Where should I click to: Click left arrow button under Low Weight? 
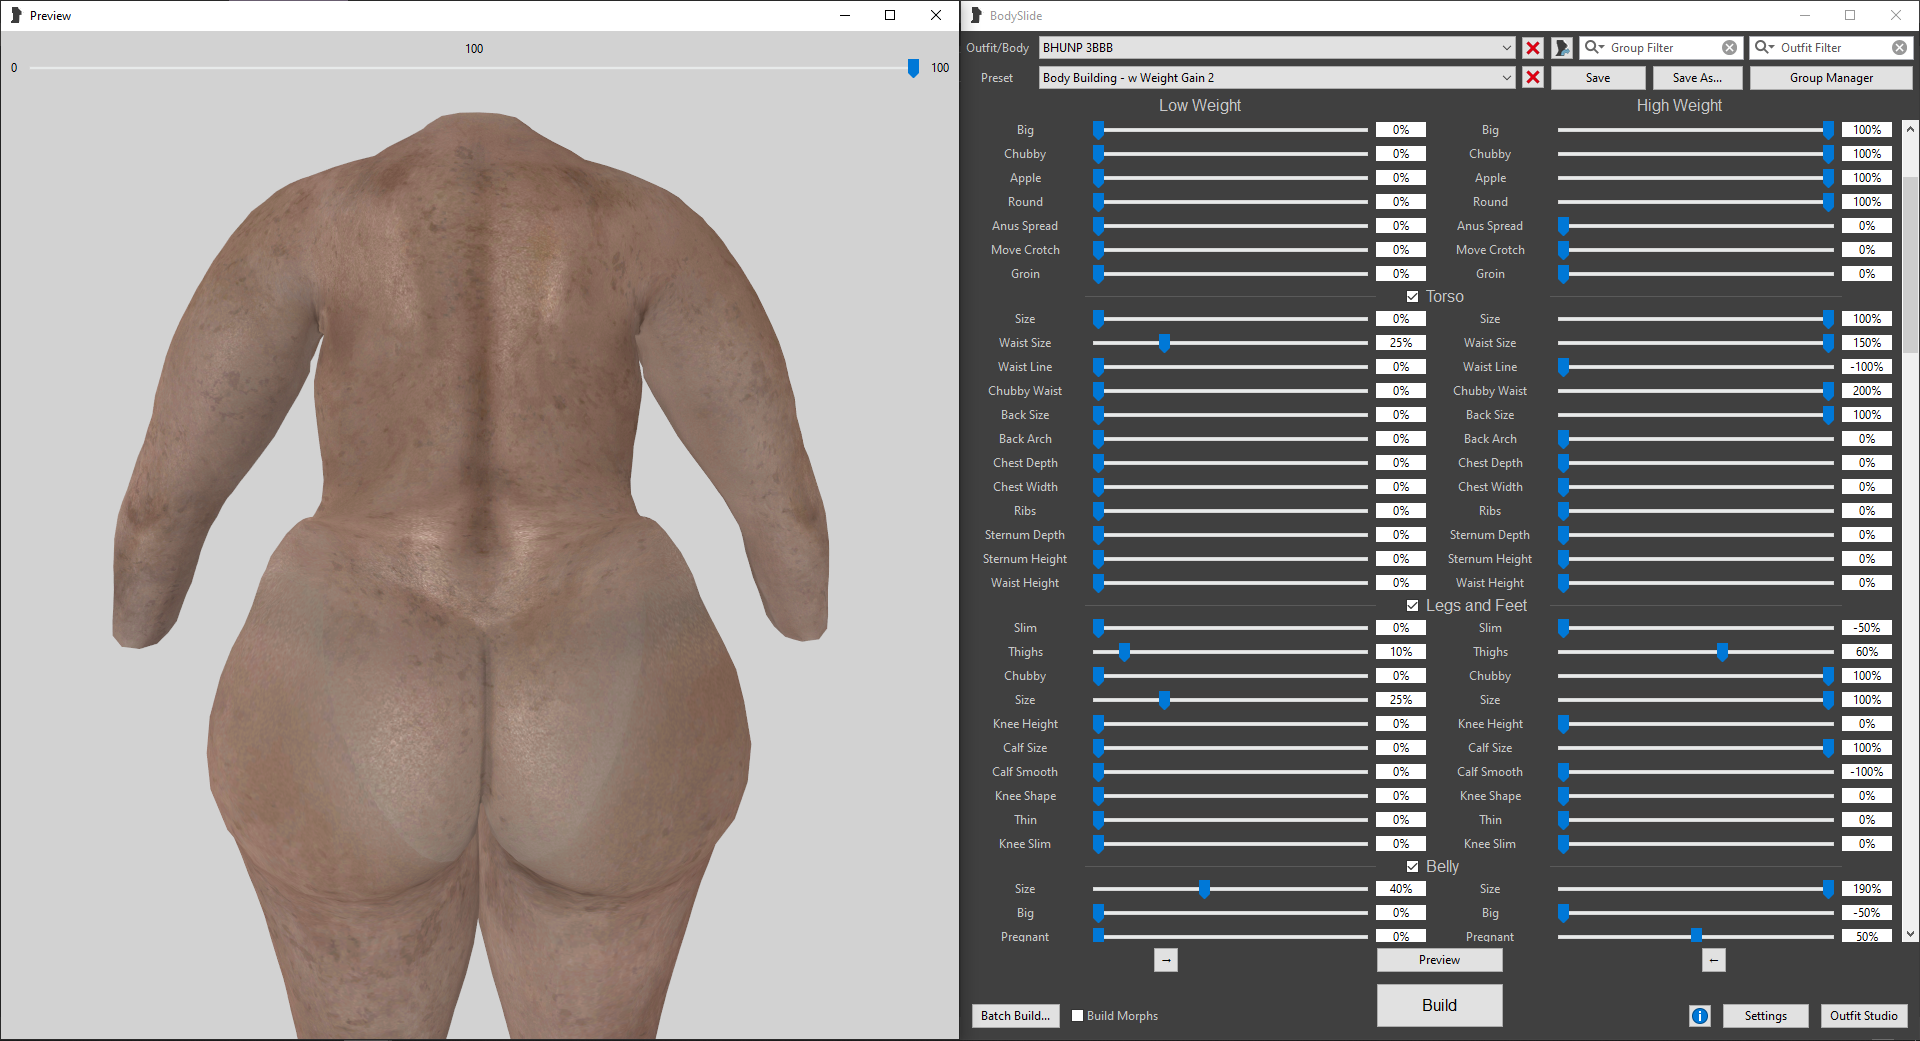click(1166, 960)
